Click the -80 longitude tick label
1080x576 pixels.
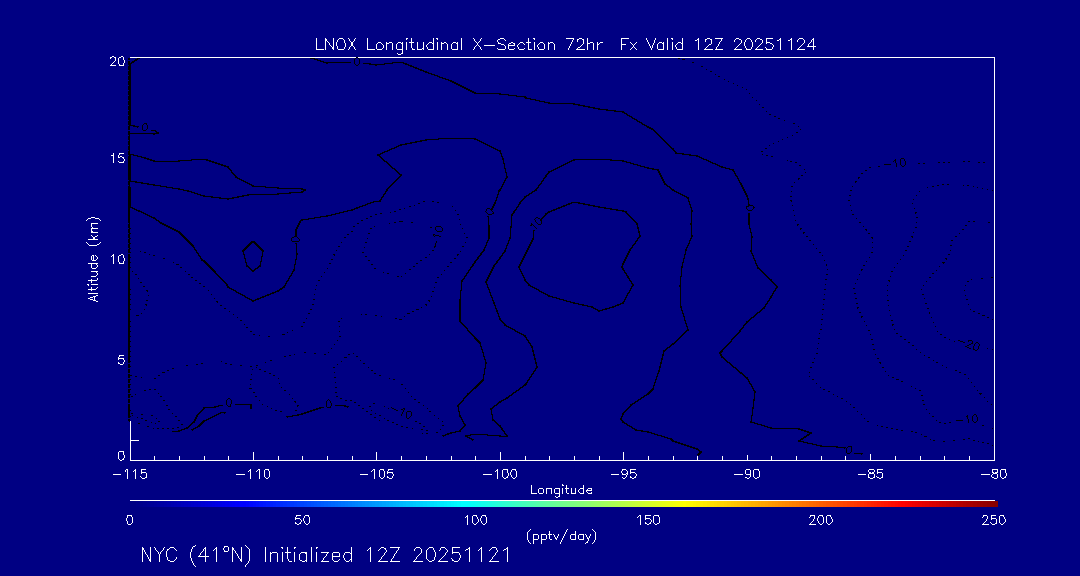992,473
